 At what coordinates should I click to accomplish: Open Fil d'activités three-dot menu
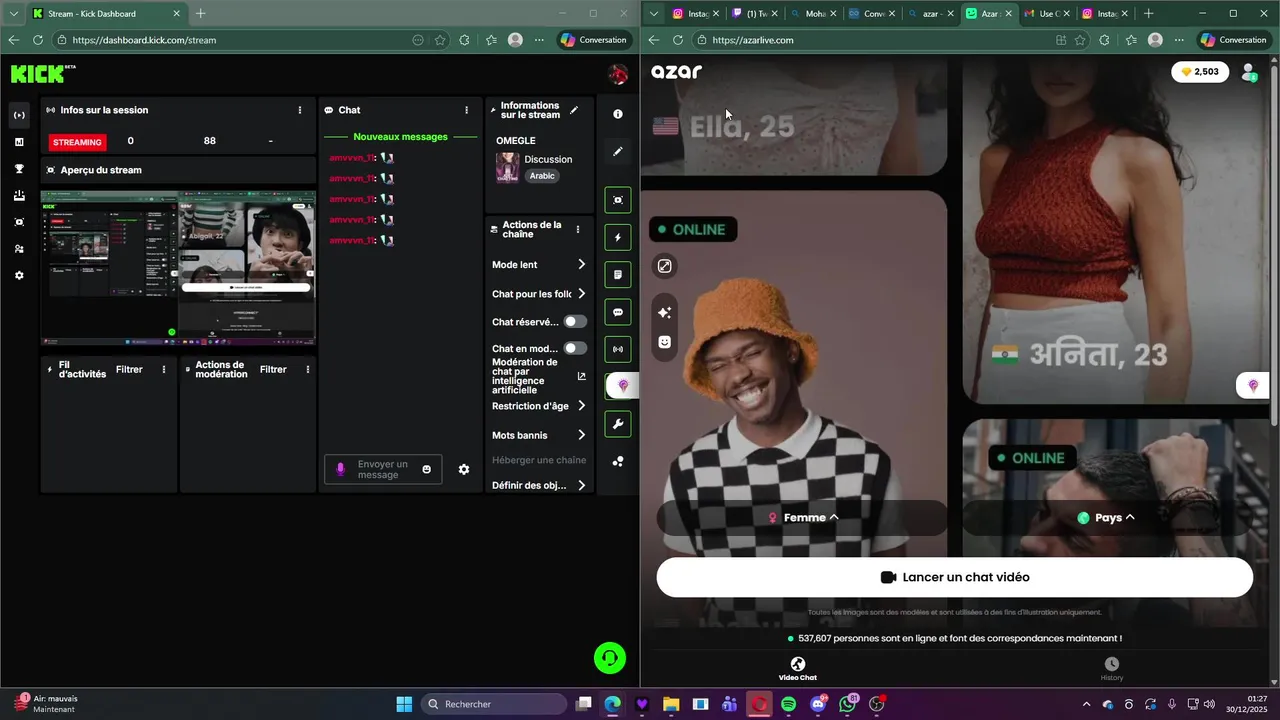click(x=164, y=370)
